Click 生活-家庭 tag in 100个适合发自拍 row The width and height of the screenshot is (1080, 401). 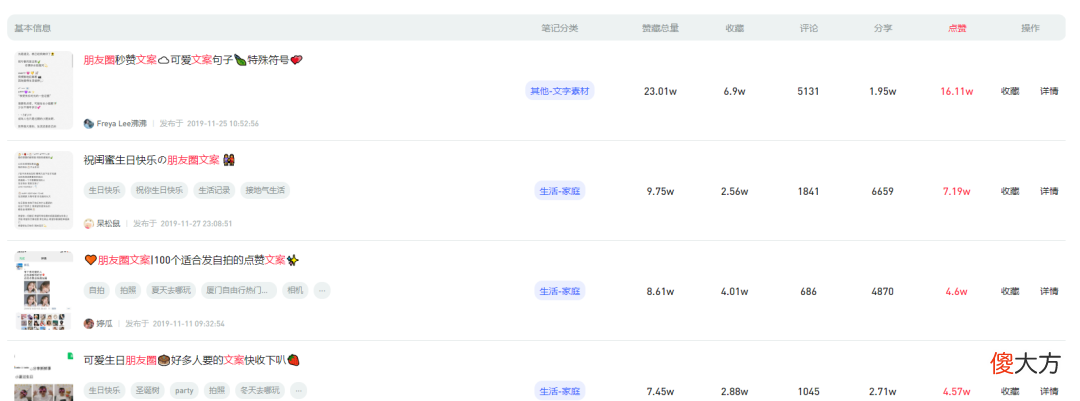(560, 291)
